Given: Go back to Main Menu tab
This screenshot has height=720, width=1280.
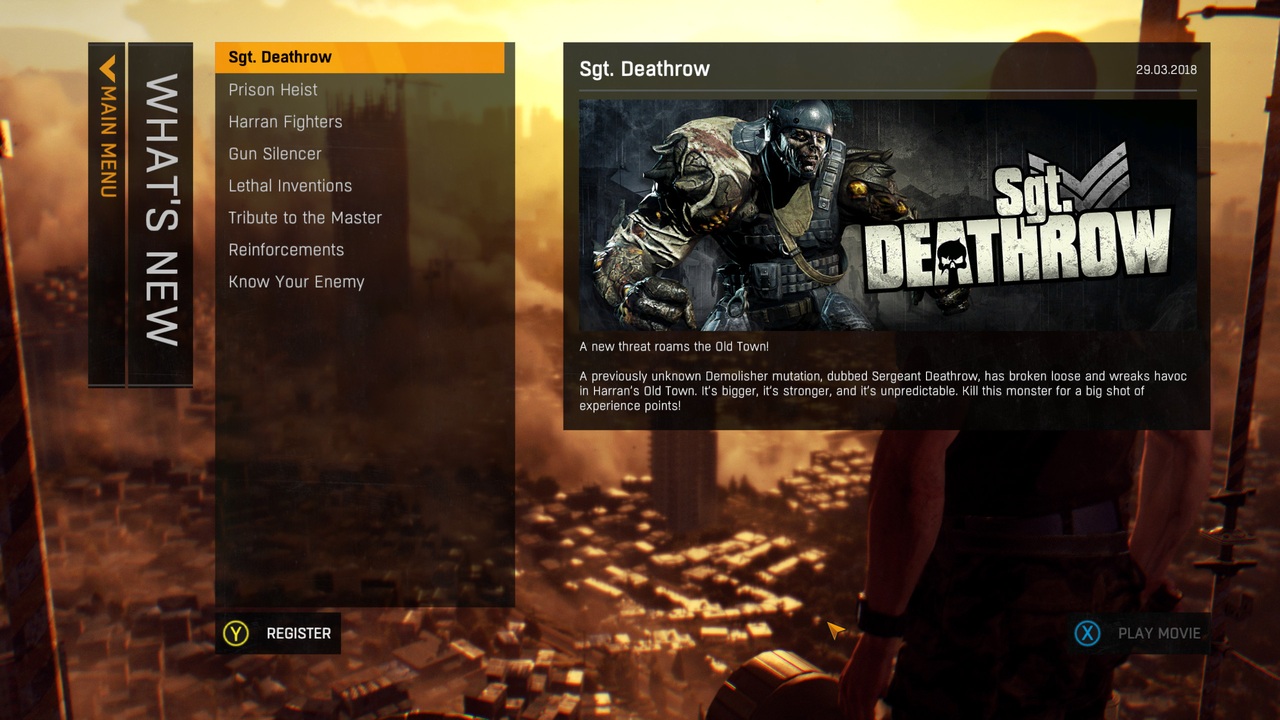Looking at the screenshot, I should pyautogui.click(x=107, y=214).
